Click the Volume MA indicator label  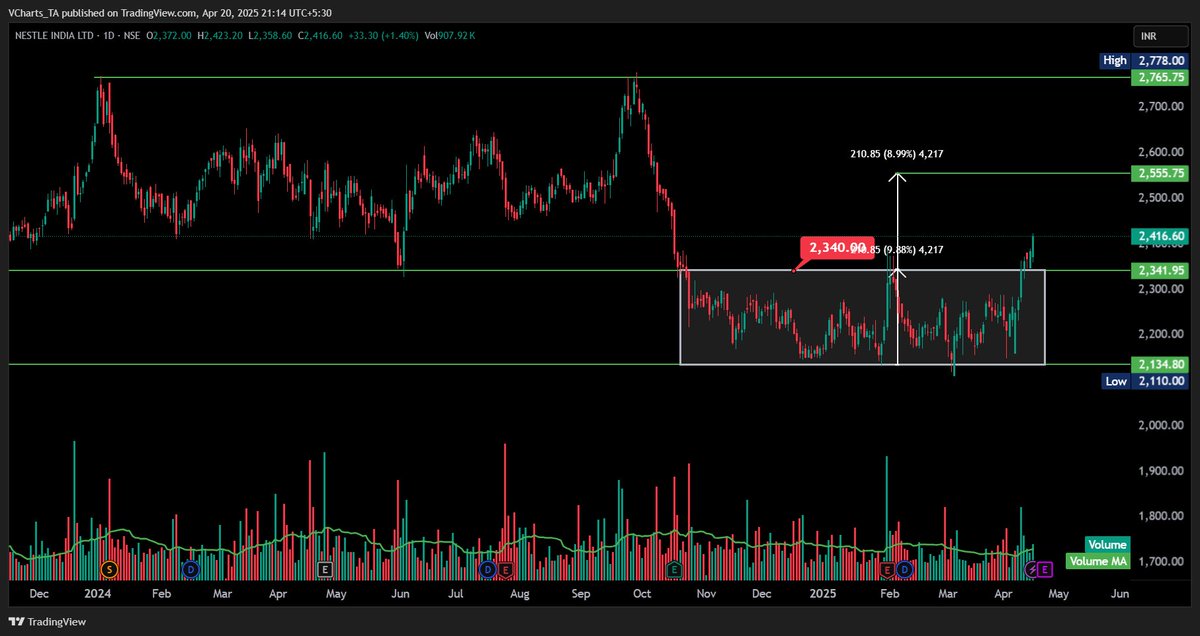(x=1098, y=561)
